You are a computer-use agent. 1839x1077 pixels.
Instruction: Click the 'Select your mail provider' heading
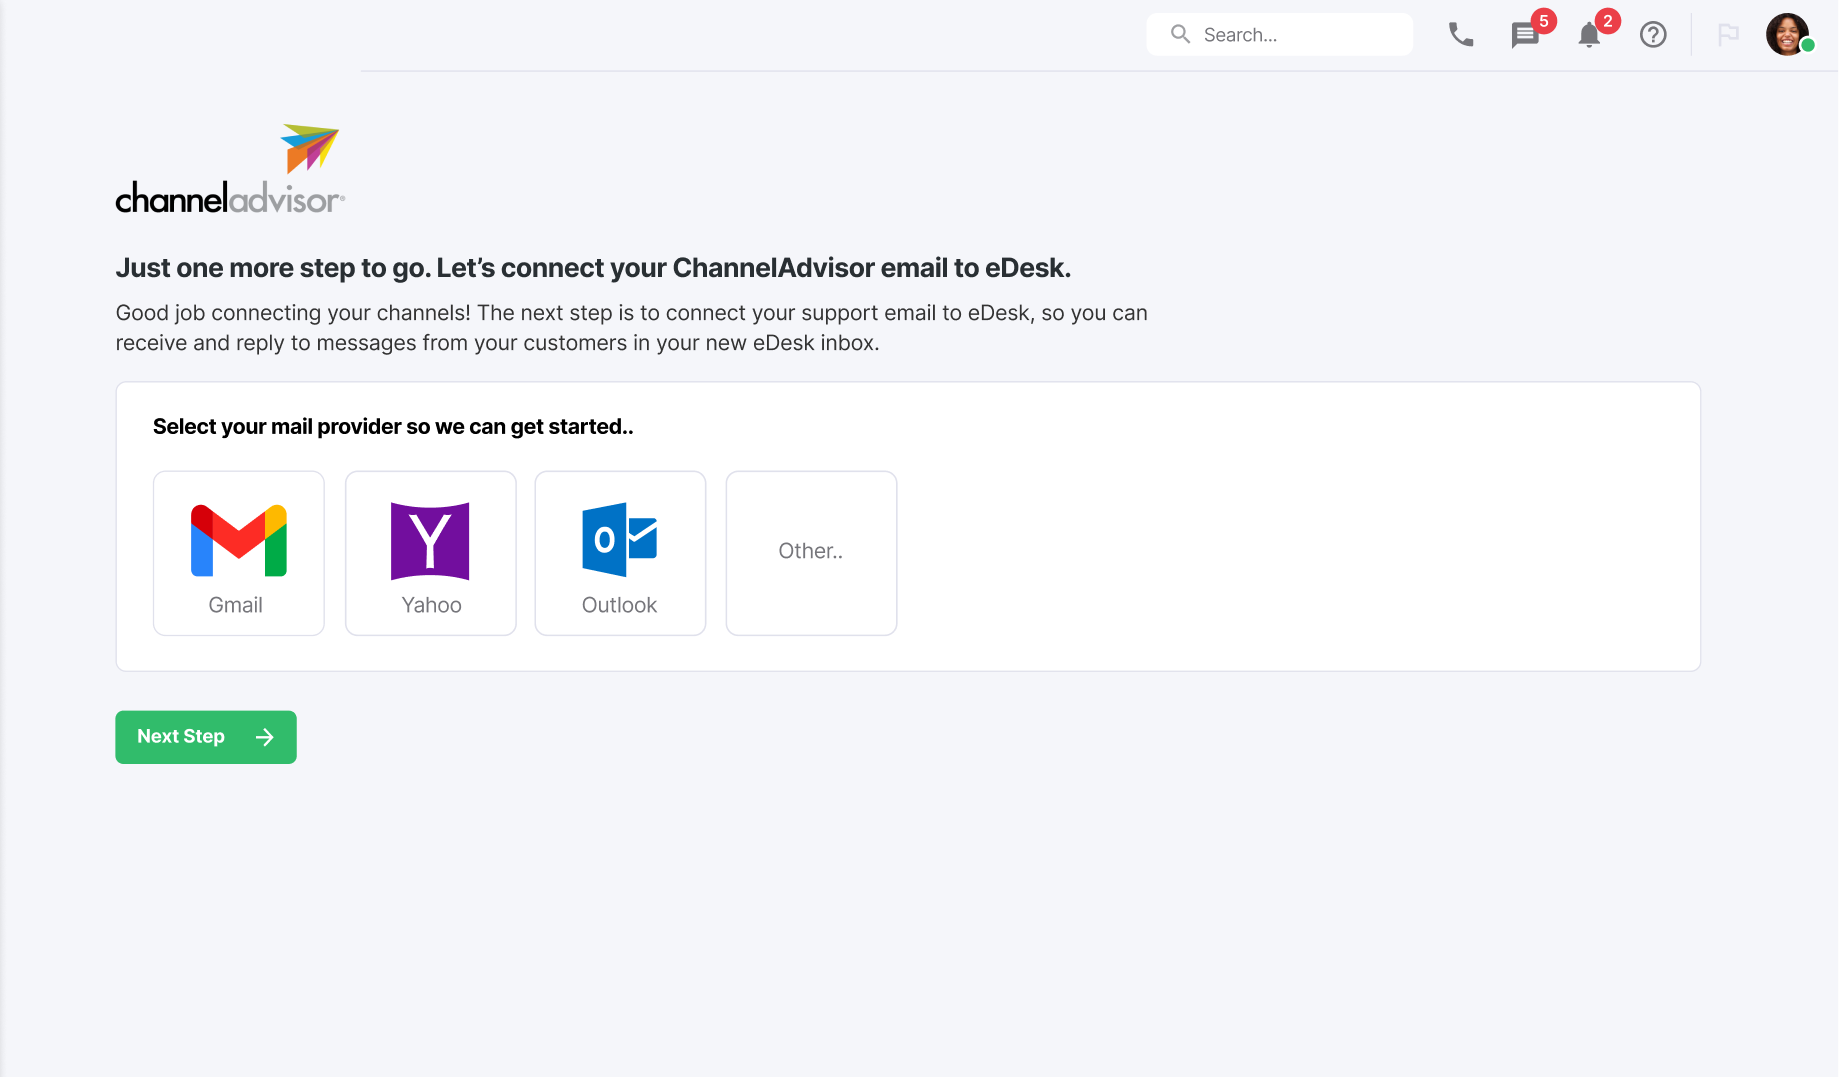click(x=393, y=427)
